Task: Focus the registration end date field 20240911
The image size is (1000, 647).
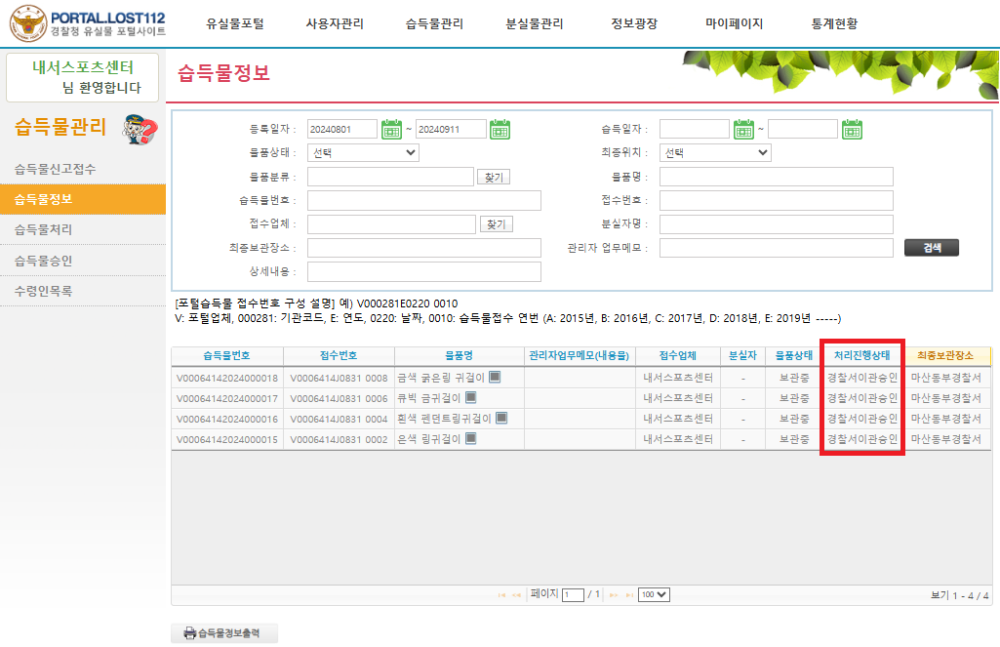Action: tap(451, 130)
